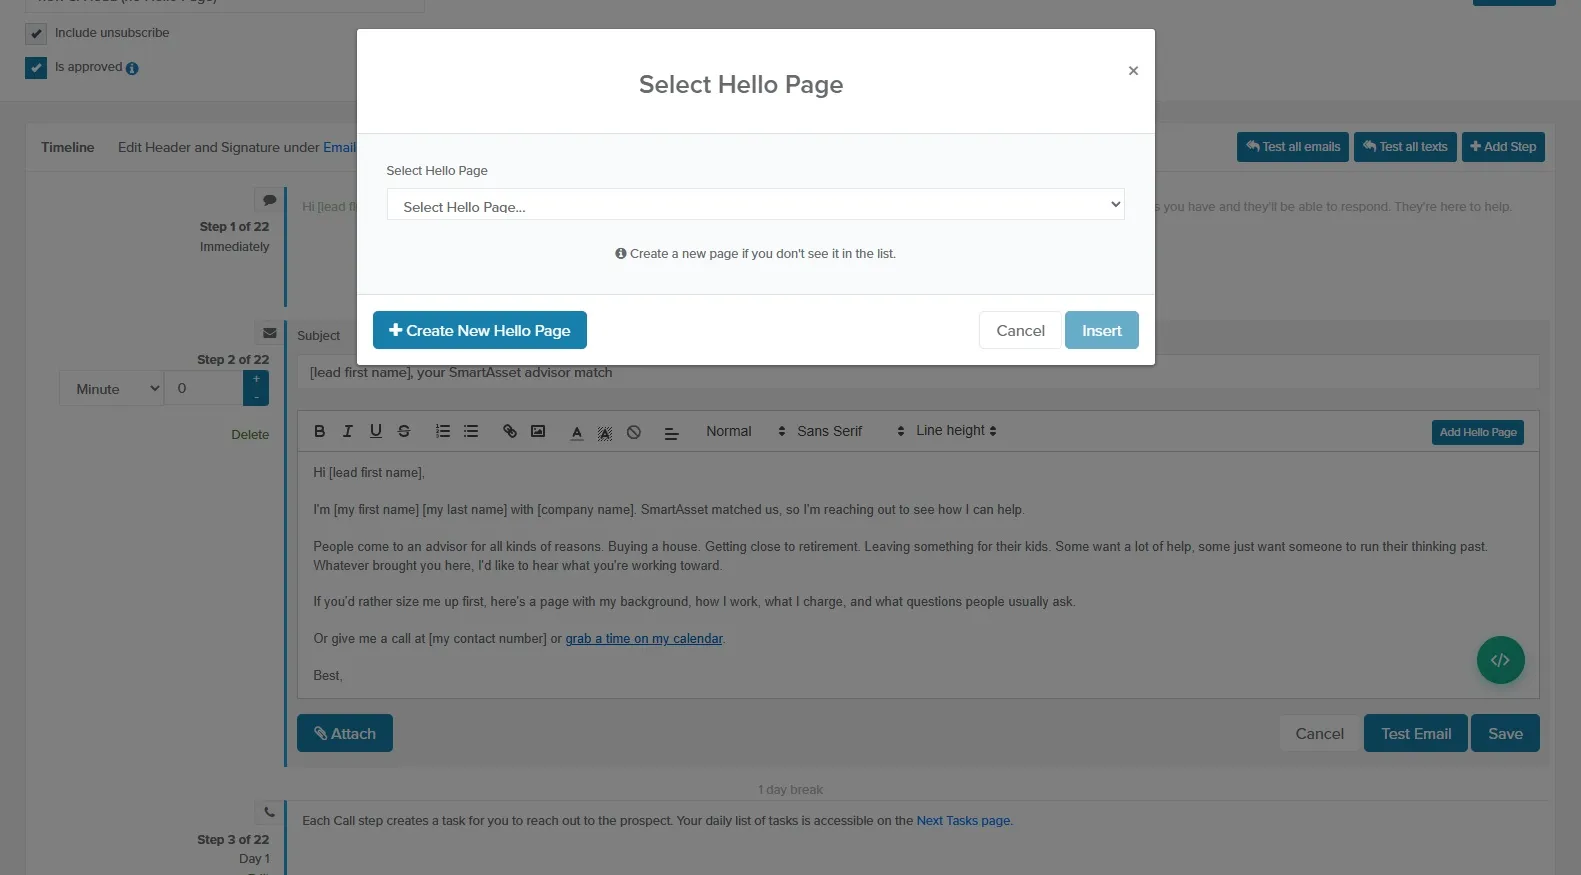Click the Test all texts button
Viewport: 1581px width, 875px height.
[x=1405, y=147]
